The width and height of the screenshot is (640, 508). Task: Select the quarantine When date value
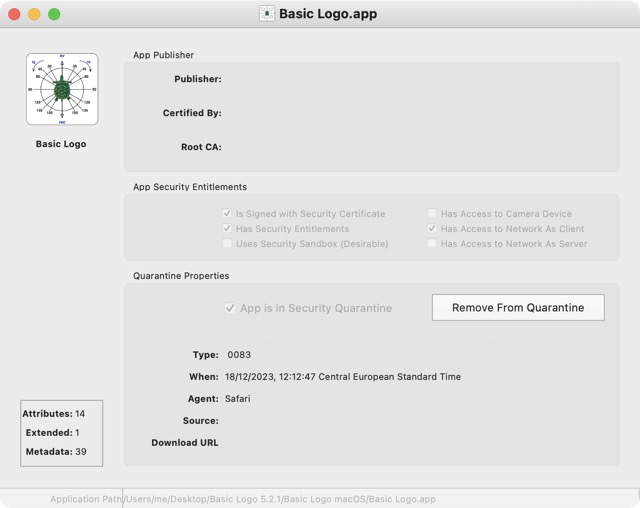coord(344,377)
